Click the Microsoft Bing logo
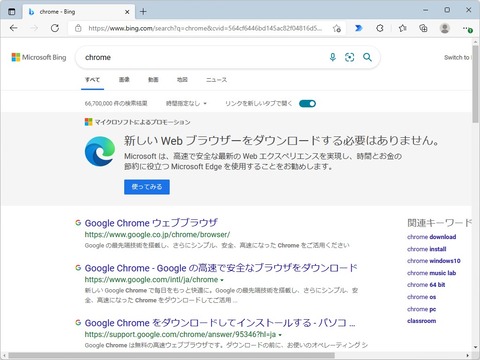This screenshot has width=480, height=360. pos(39,57)
